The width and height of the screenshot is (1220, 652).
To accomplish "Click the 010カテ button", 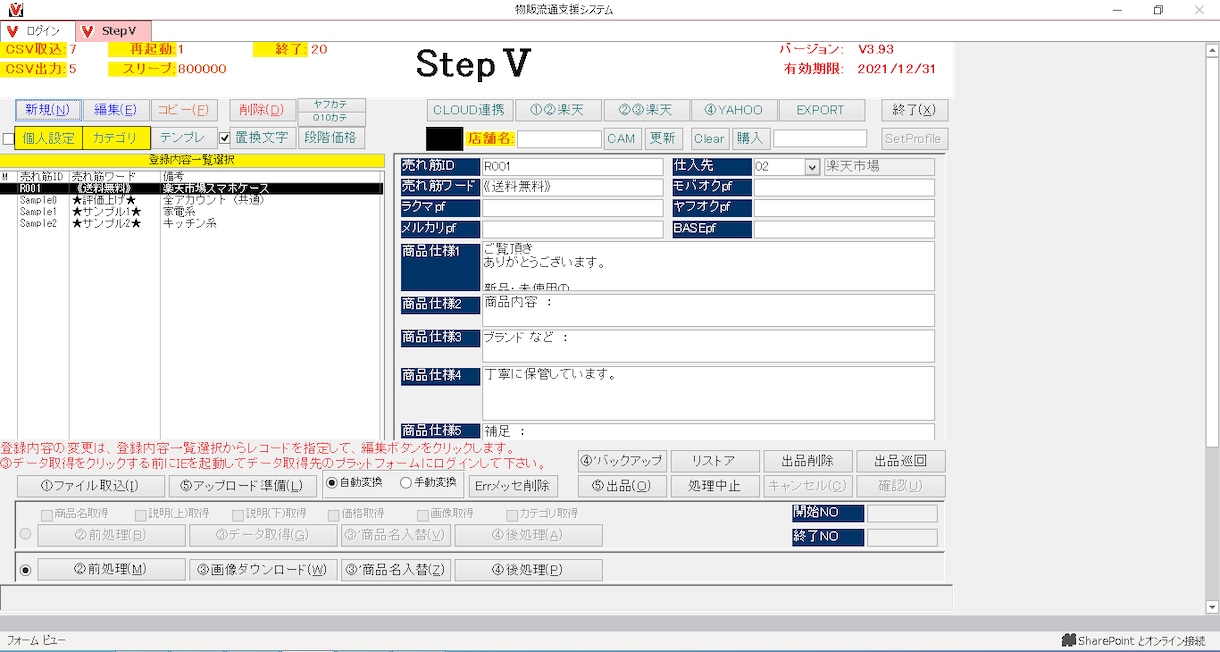I will pos(331,117).
